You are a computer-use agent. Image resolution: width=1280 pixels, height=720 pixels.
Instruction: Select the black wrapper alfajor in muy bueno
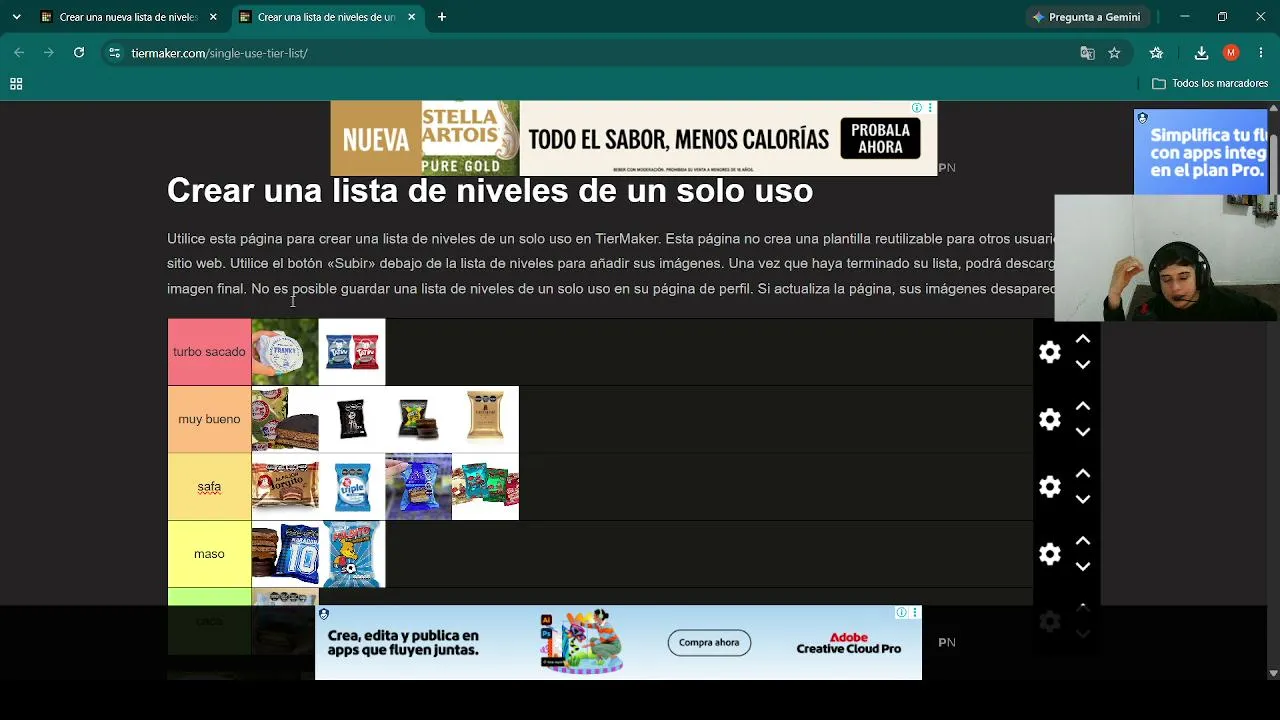click(352, 419)
